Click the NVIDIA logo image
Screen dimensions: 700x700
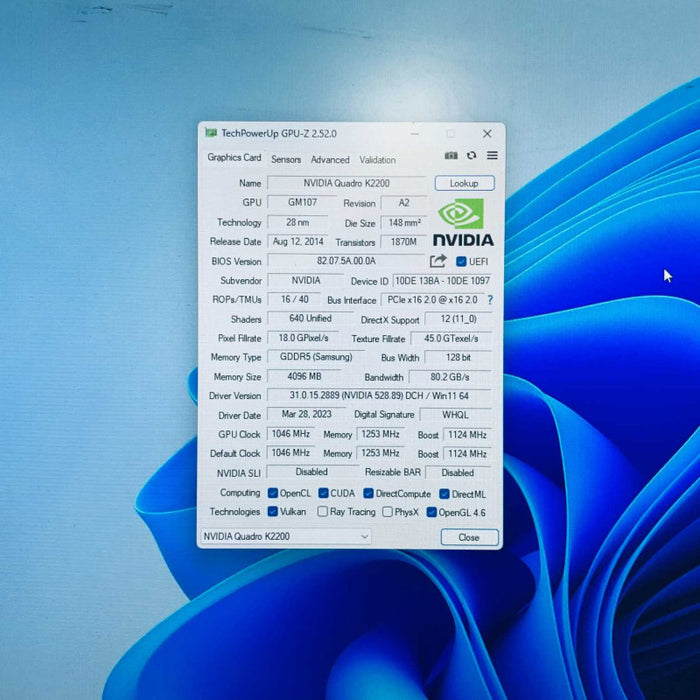[x=463, y=222]
